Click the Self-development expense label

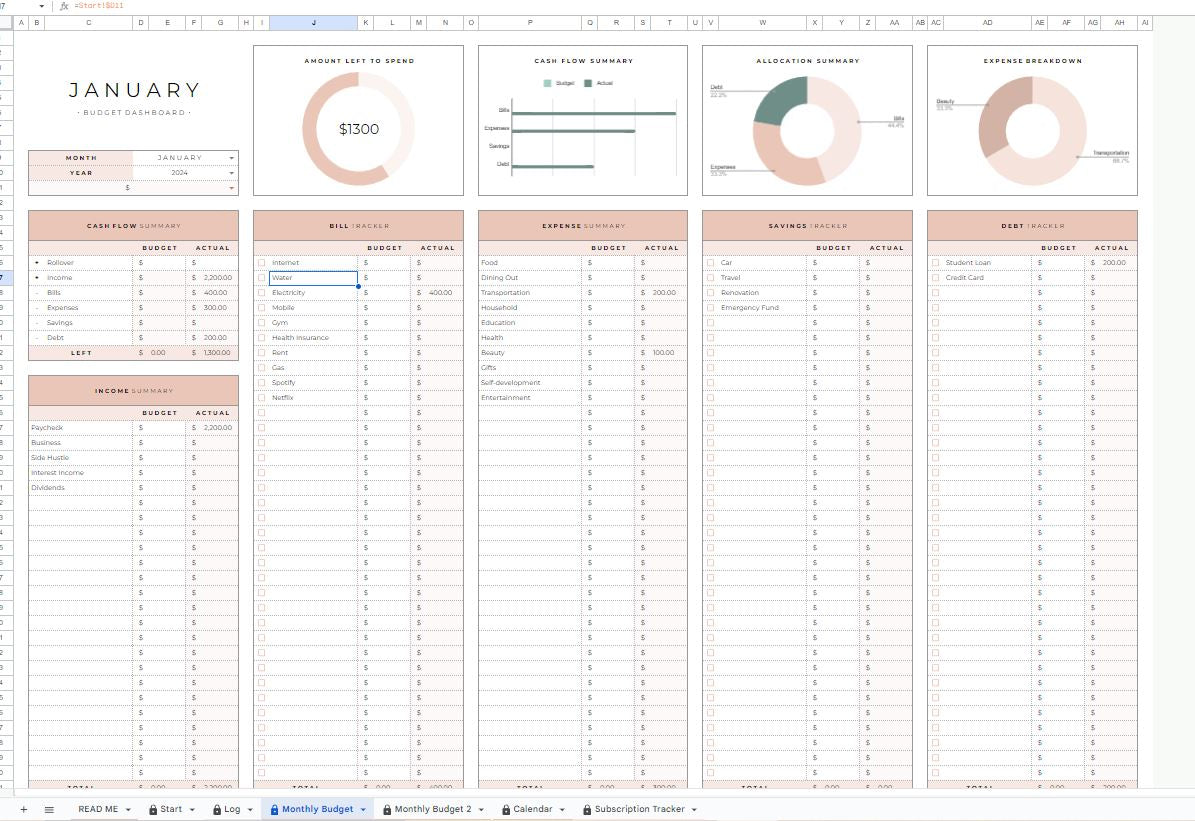coord(510,383)
